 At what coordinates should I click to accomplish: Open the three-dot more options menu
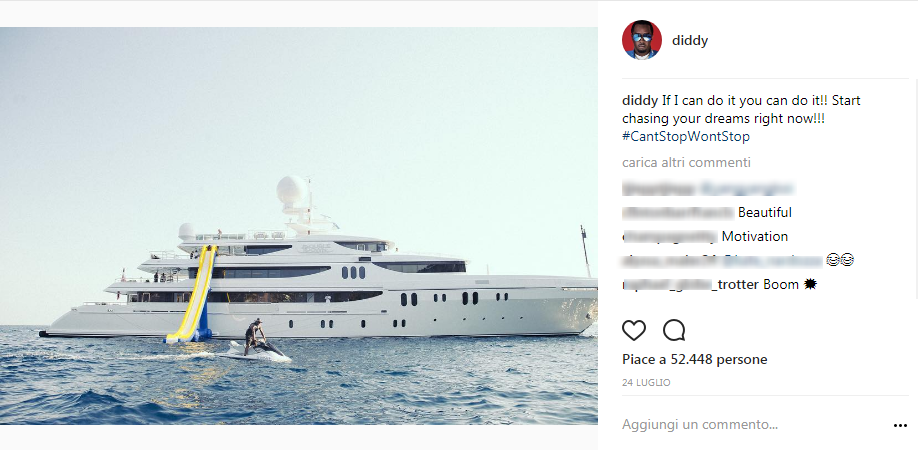(x=900, y=425)
